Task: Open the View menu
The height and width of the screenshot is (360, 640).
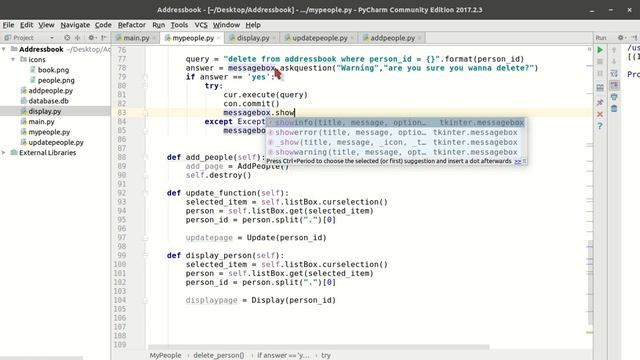Action: [x=46, y=25]
